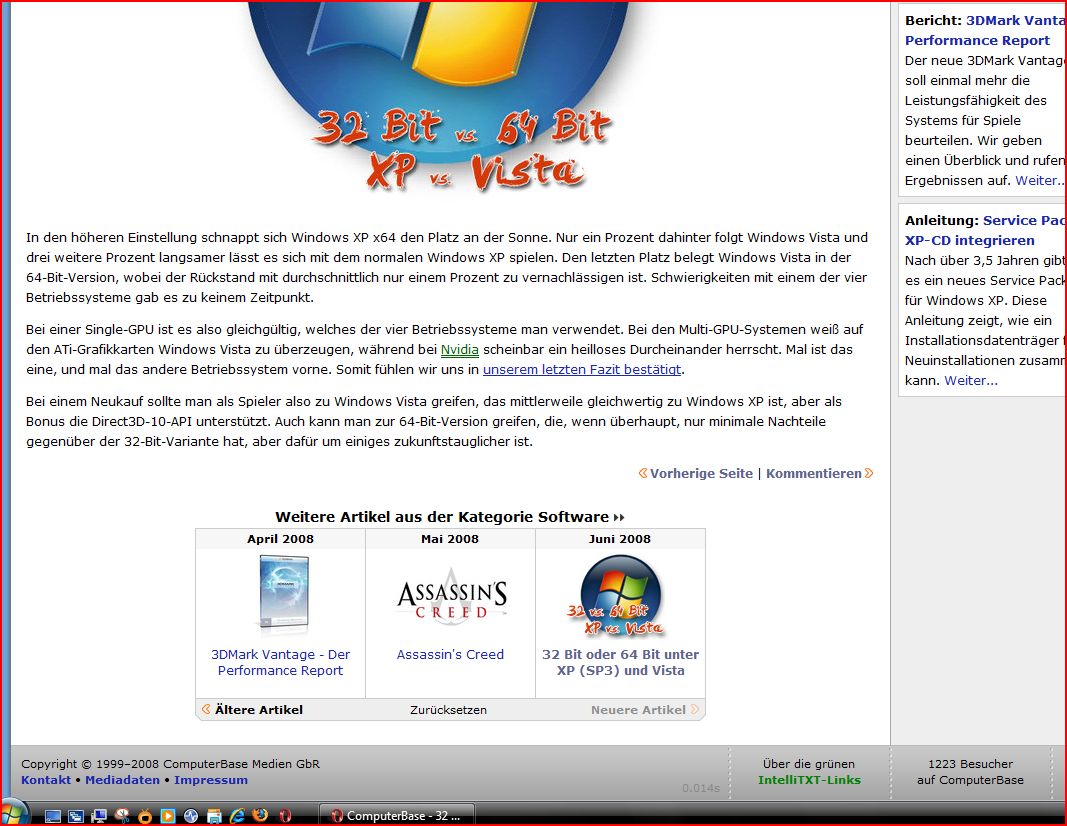The image size is (1067, 826).
Task: Show Ältere Artikel
Action: click(x=259, y=710)
